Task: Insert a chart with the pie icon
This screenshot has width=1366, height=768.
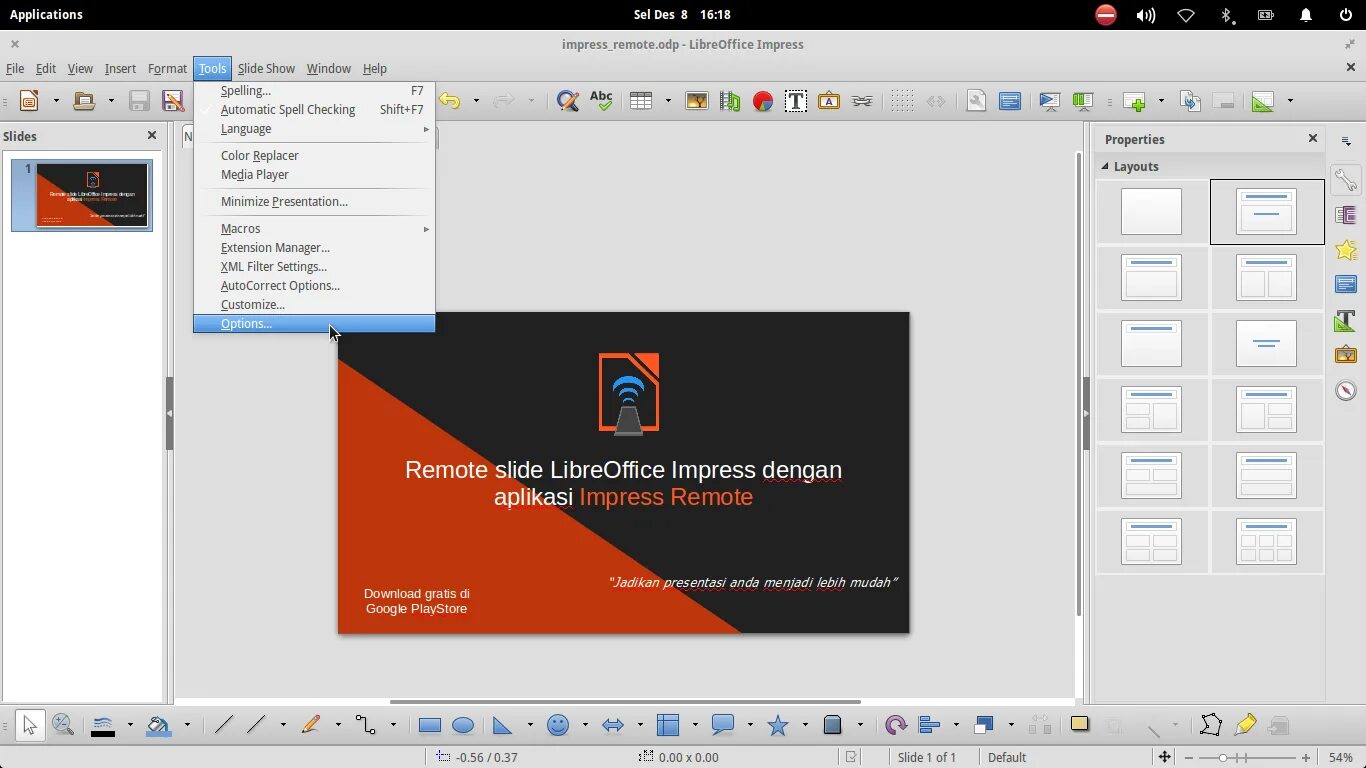Action: [x=763, y=100]
